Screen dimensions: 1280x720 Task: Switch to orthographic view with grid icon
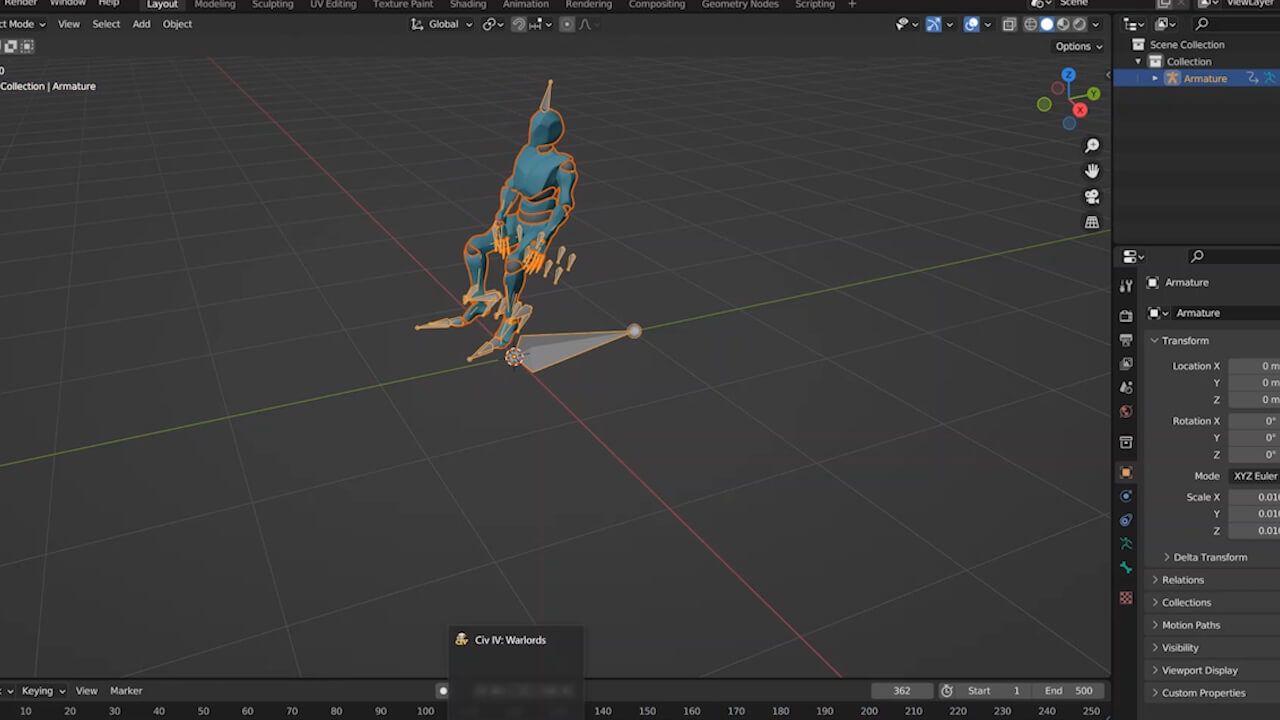tap(1092, 222)
